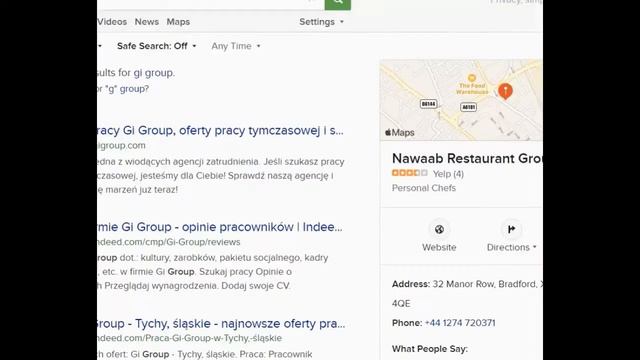Open the Safe Search: Off dropdown
This screenshot has height=360, width=640.
click(156, 46)
